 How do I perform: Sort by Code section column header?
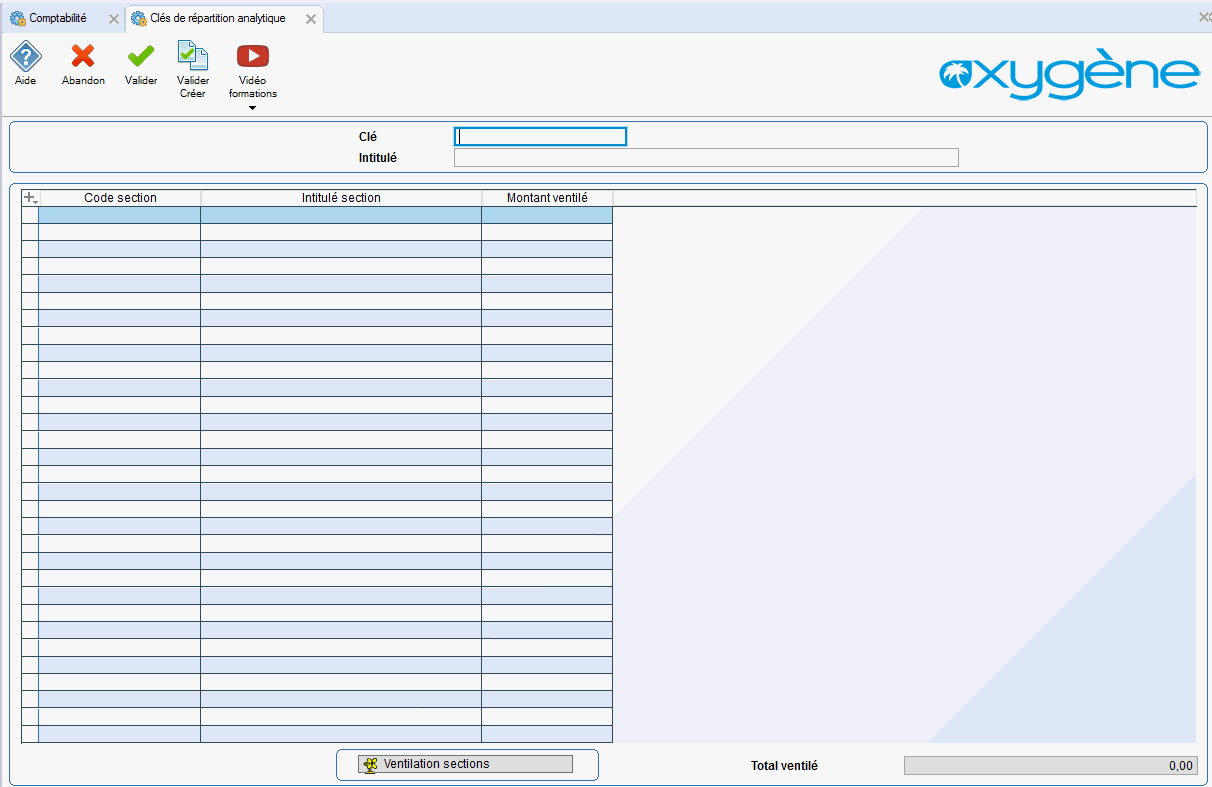[120, 198]
